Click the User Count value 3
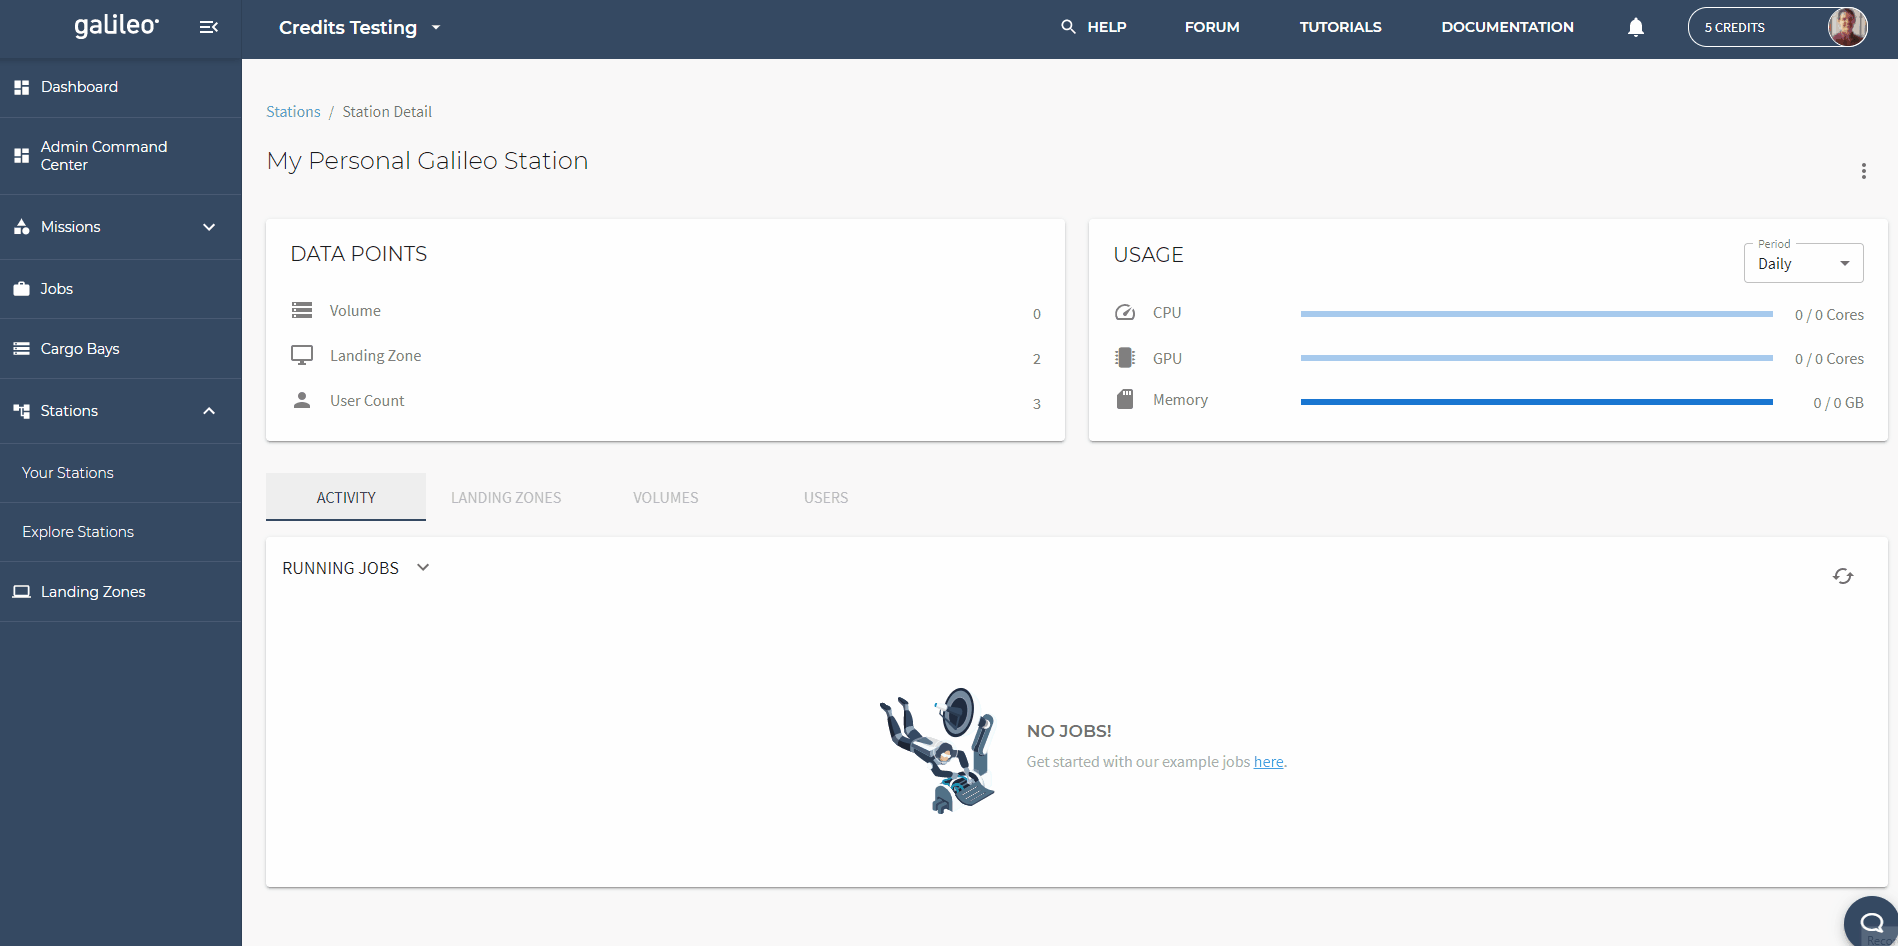 (x=1037, y=404)
